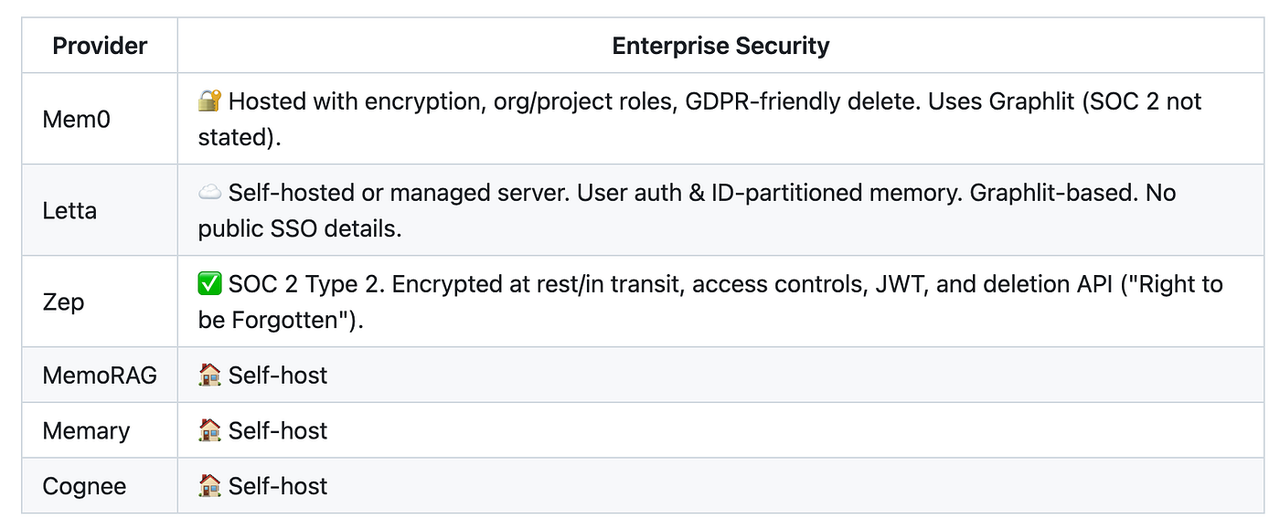Click the Provider column header

pos(100,46)
